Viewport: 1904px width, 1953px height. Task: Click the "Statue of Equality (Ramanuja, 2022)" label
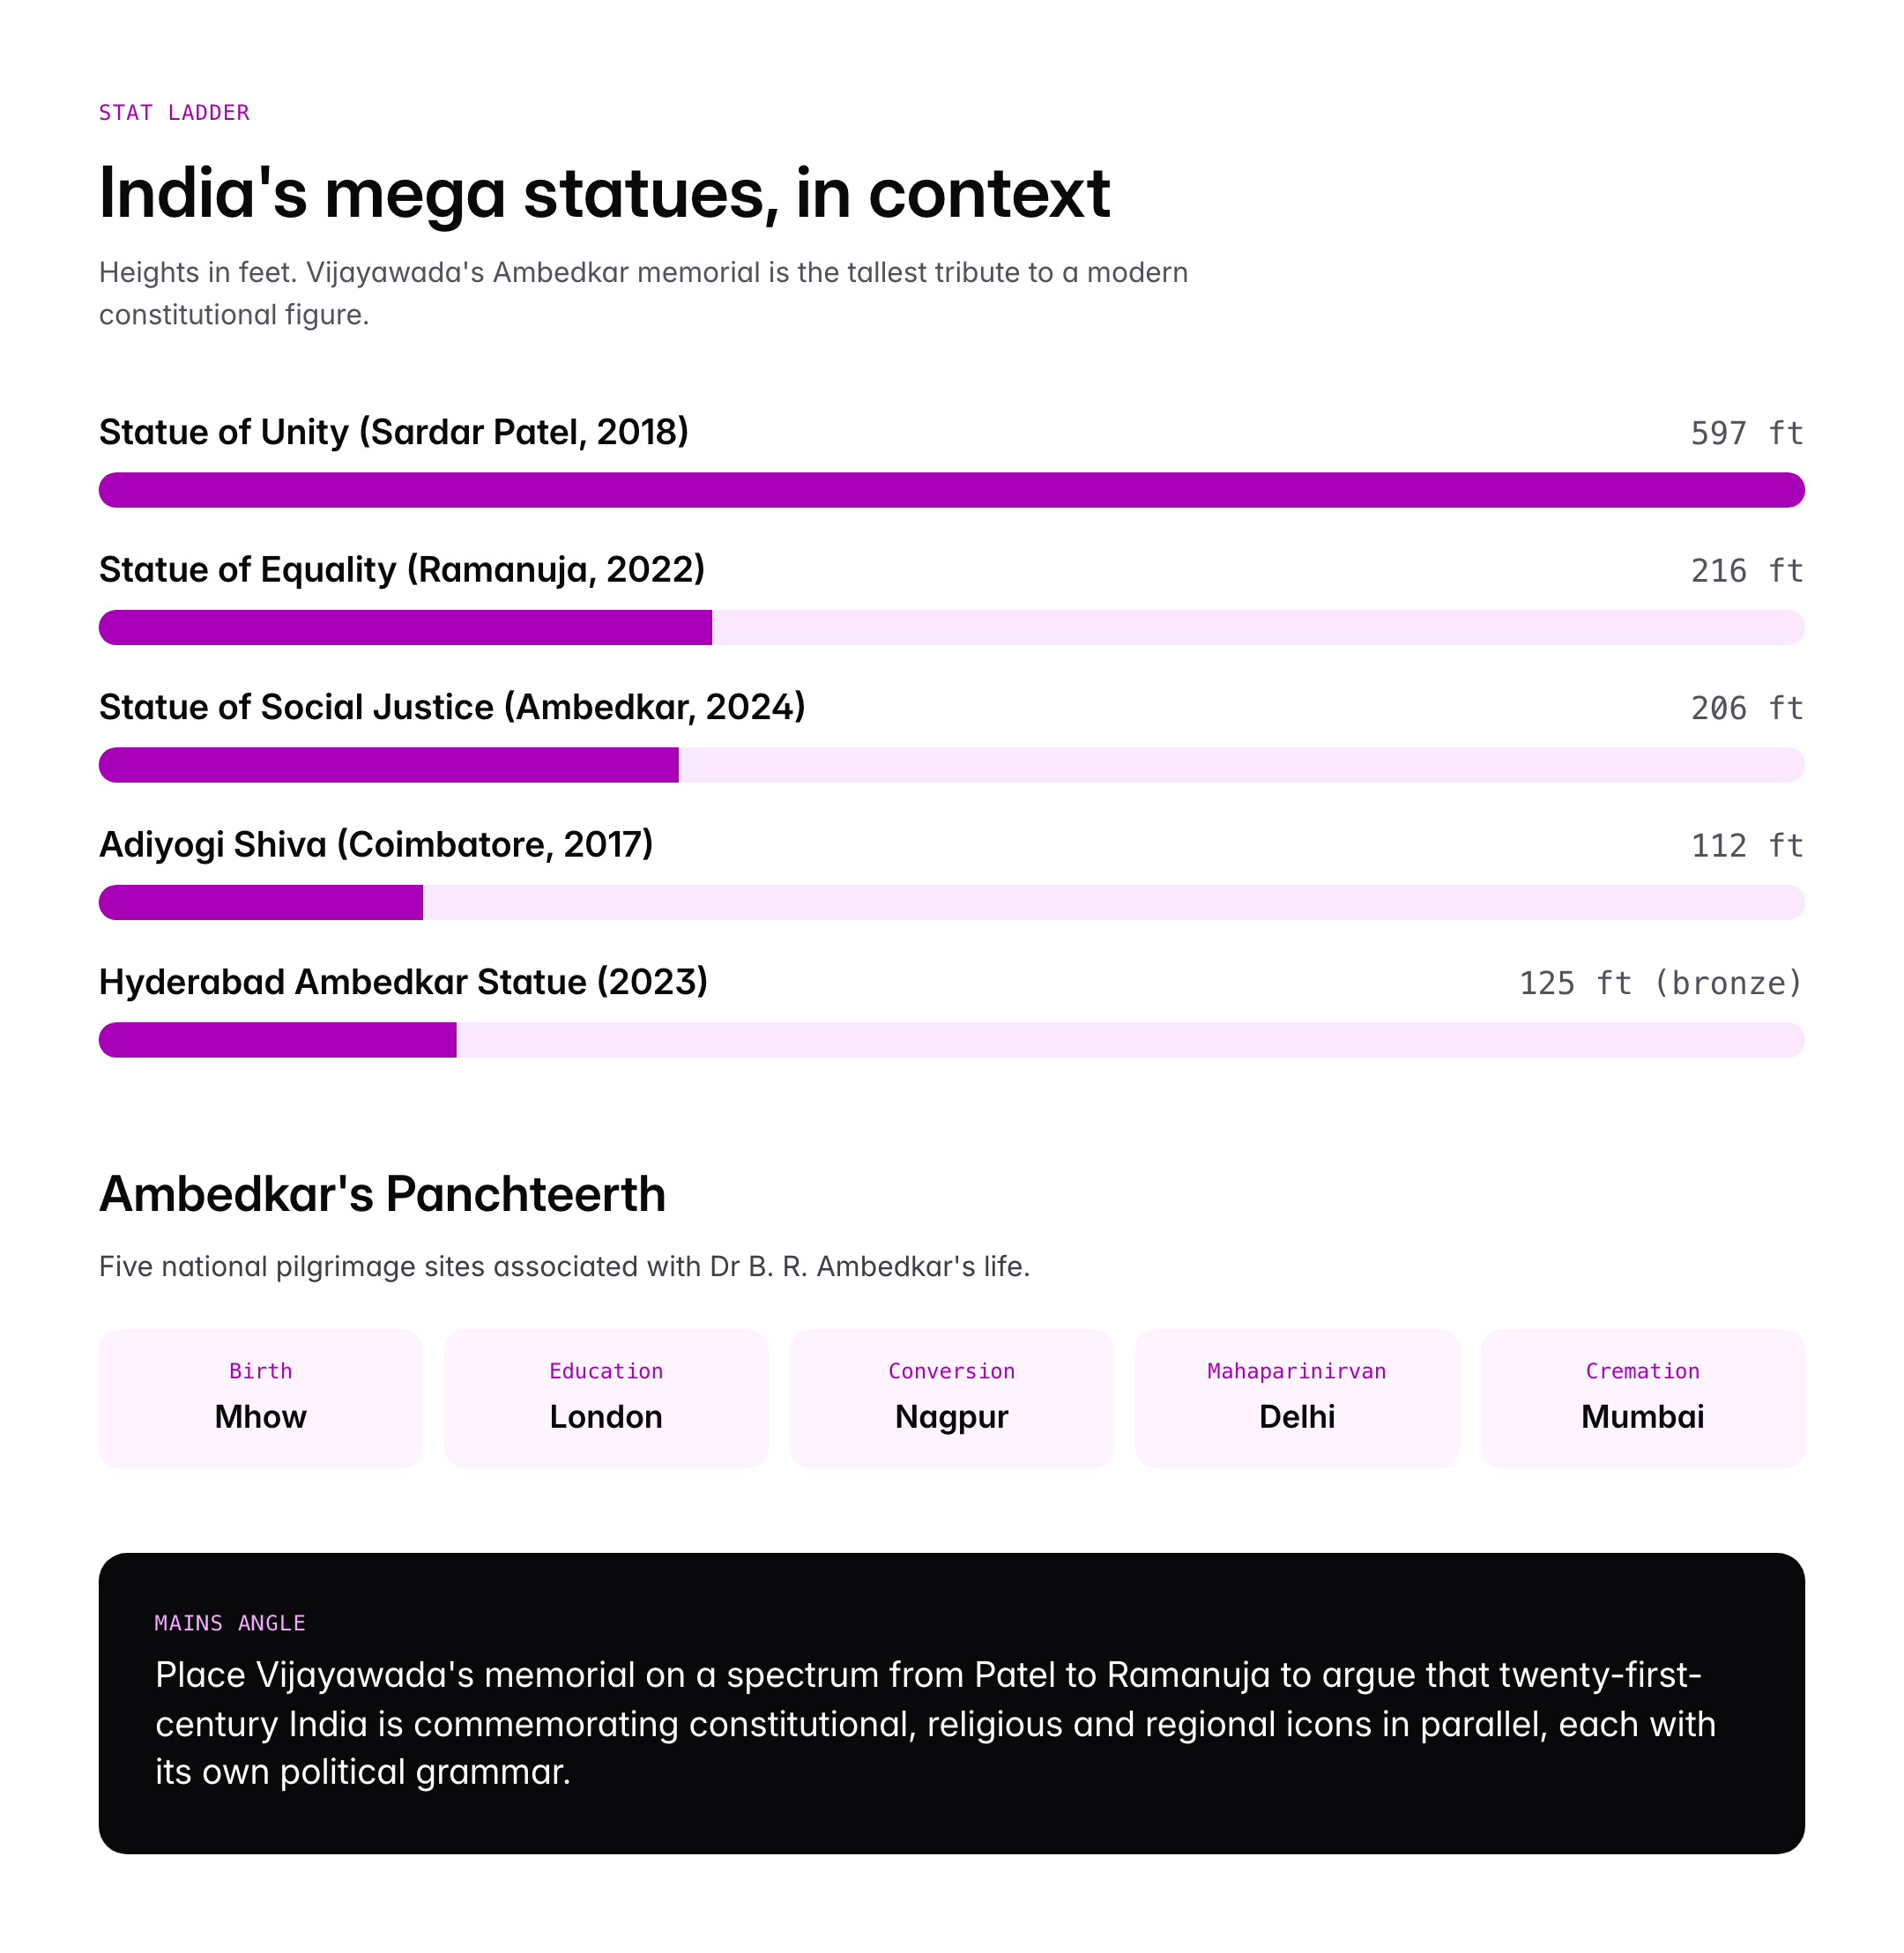coord(402,569)
